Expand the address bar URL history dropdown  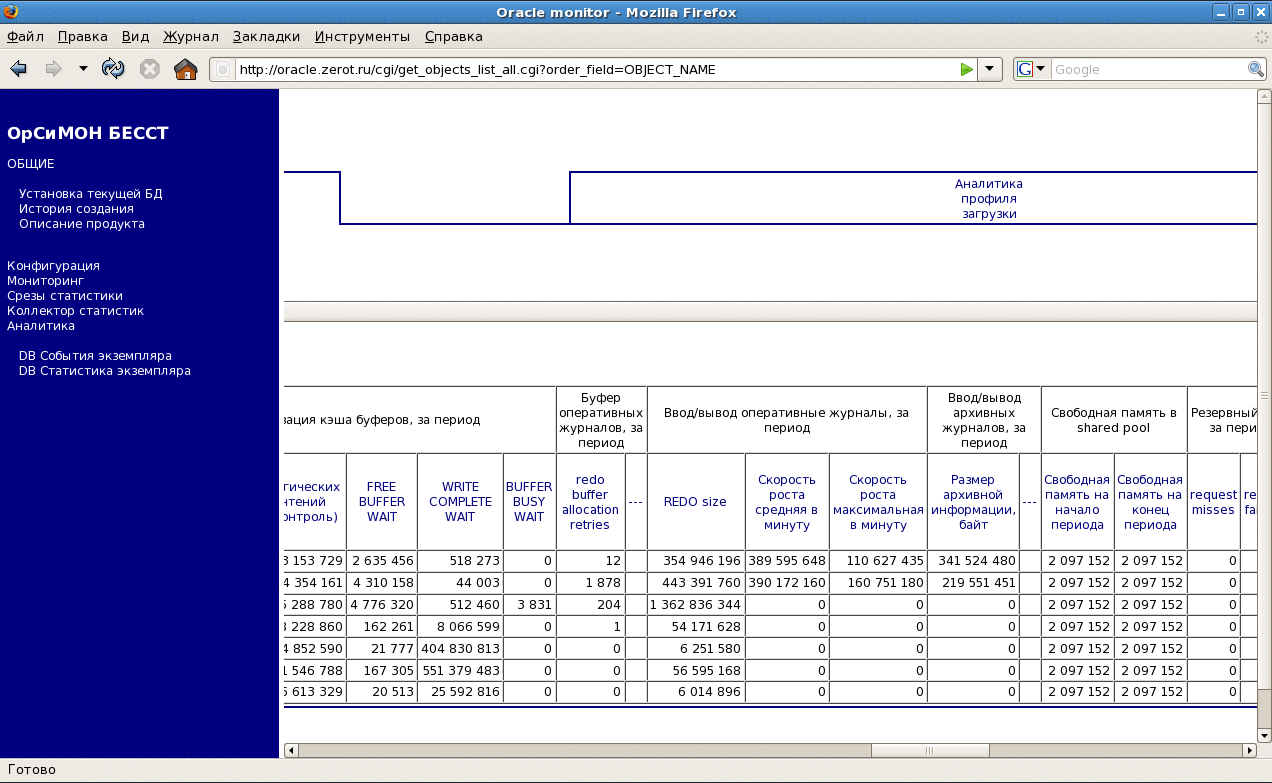pos(989,69)
